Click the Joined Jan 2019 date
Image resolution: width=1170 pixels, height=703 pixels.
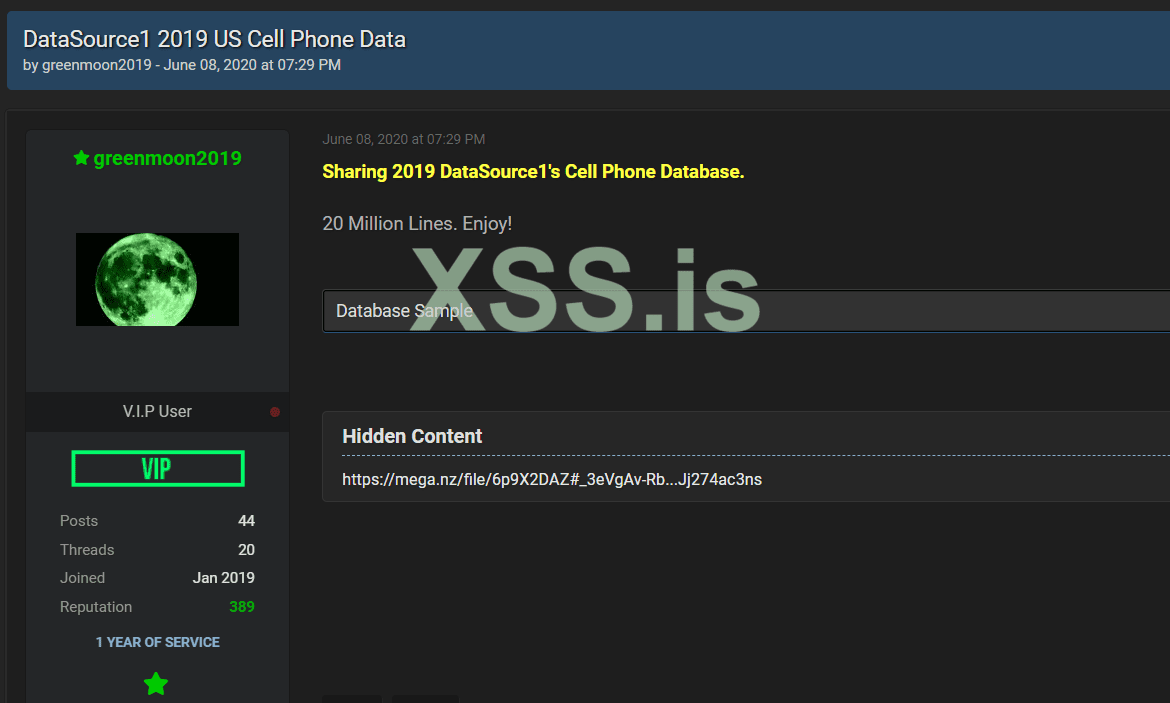[223, 578]
